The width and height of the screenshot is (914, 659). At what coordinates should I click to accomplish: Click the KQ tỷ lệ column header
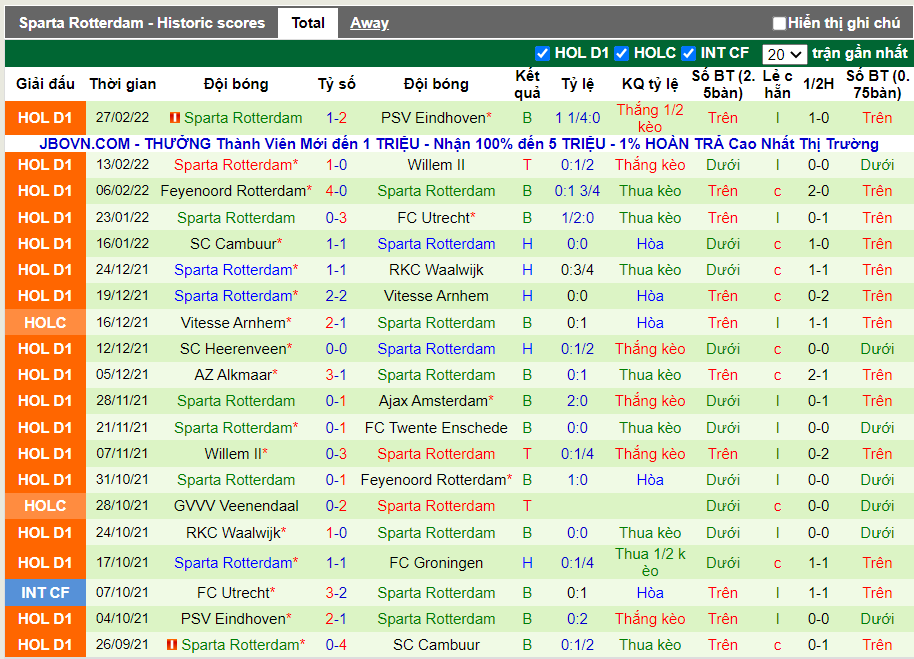[x=650, y=84]
